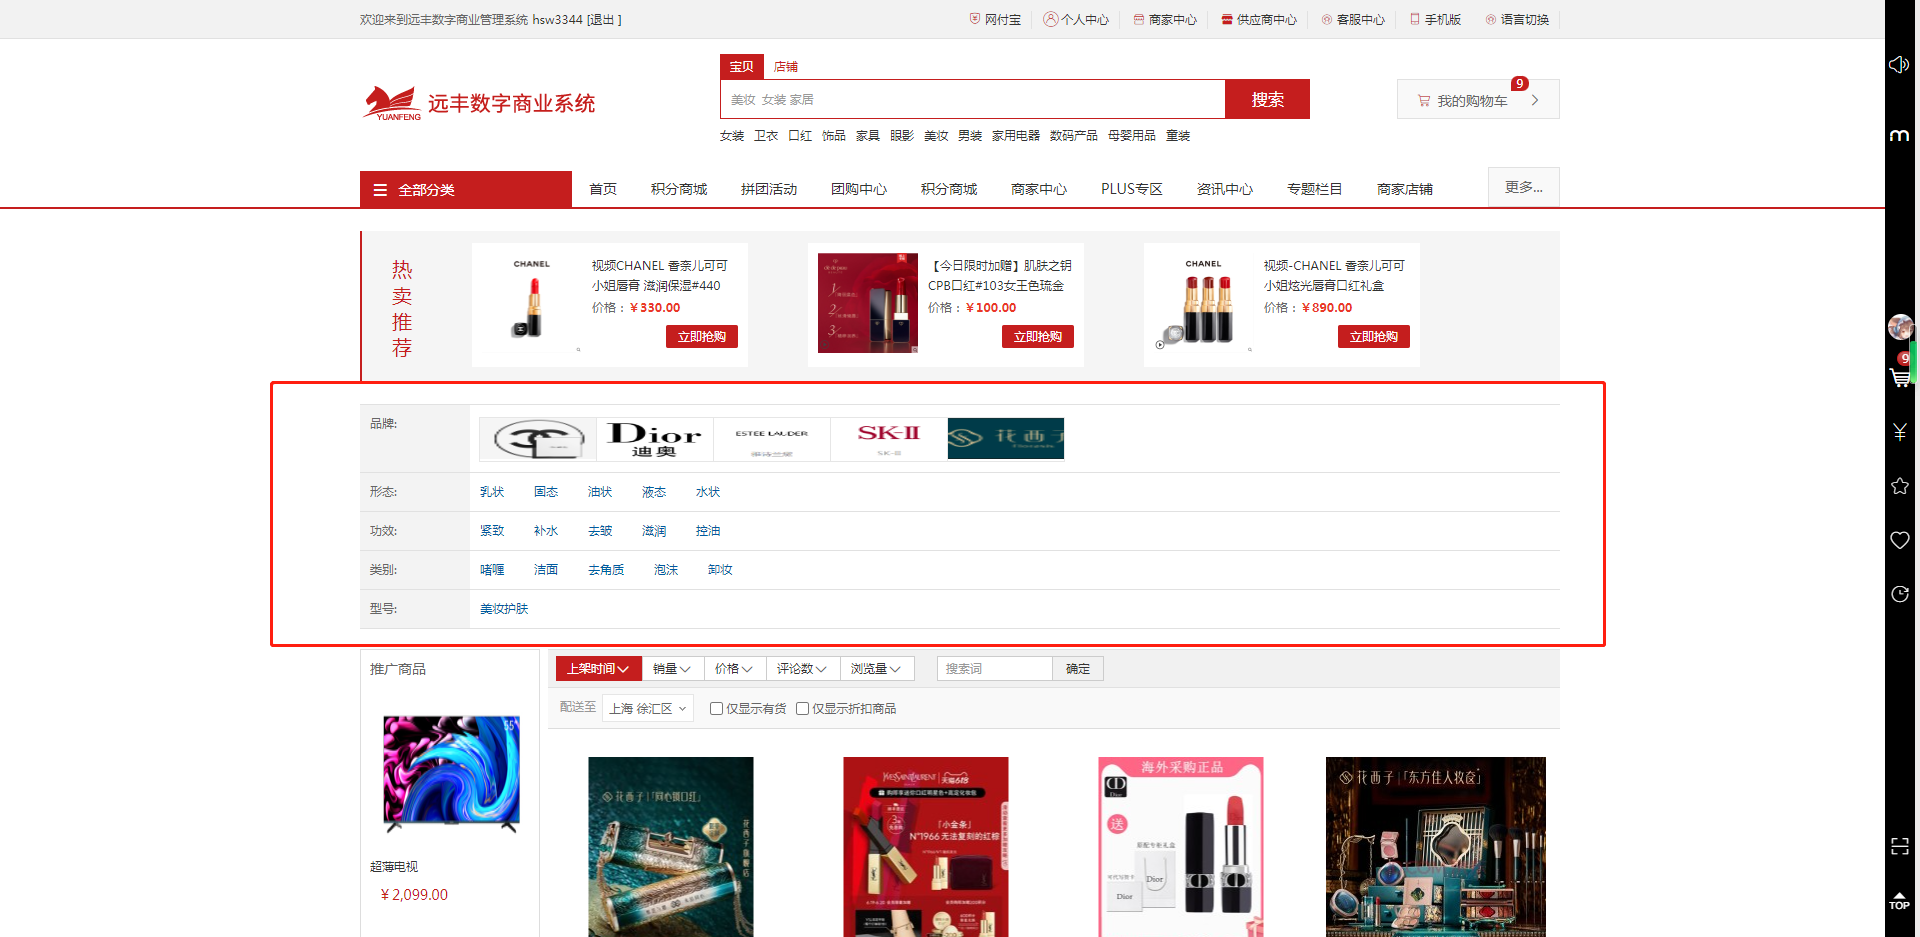The height and width of the screenshot is (937, 1920).
Task: Open 拼团活动 navigation item
Action: [769, 189]
